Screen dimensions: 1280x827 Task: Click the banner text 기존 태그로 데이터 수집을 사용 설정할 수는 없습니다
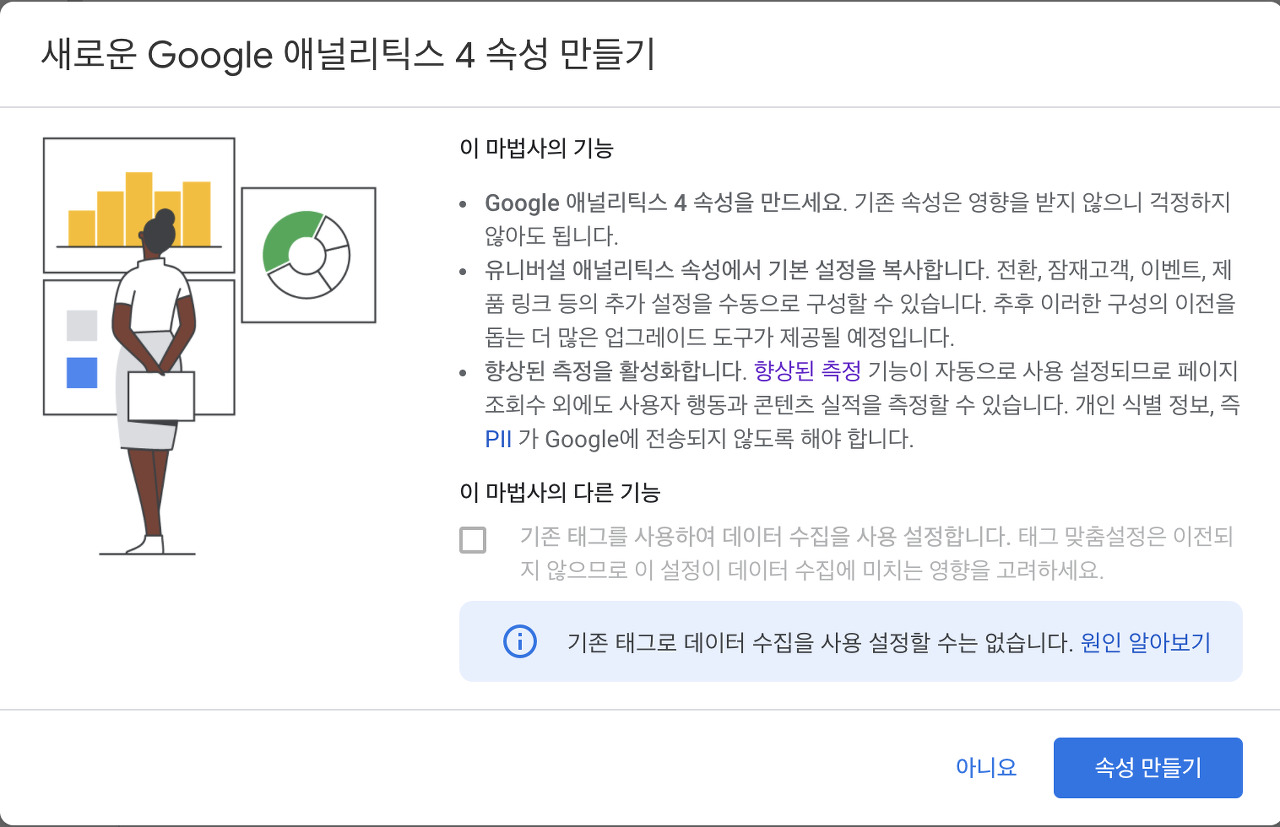coord(820,642)
